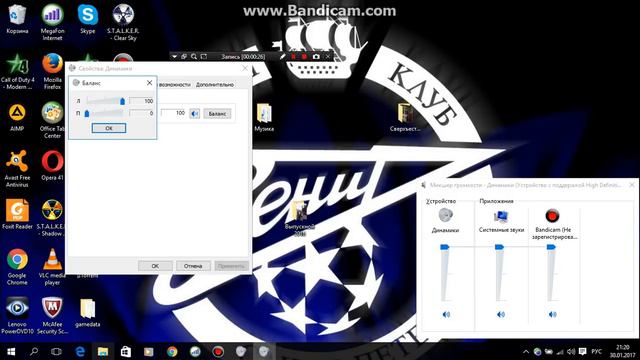Stop recording with Bandicam red record button
This screenshot has height=360, width=640.
(304, 57)
